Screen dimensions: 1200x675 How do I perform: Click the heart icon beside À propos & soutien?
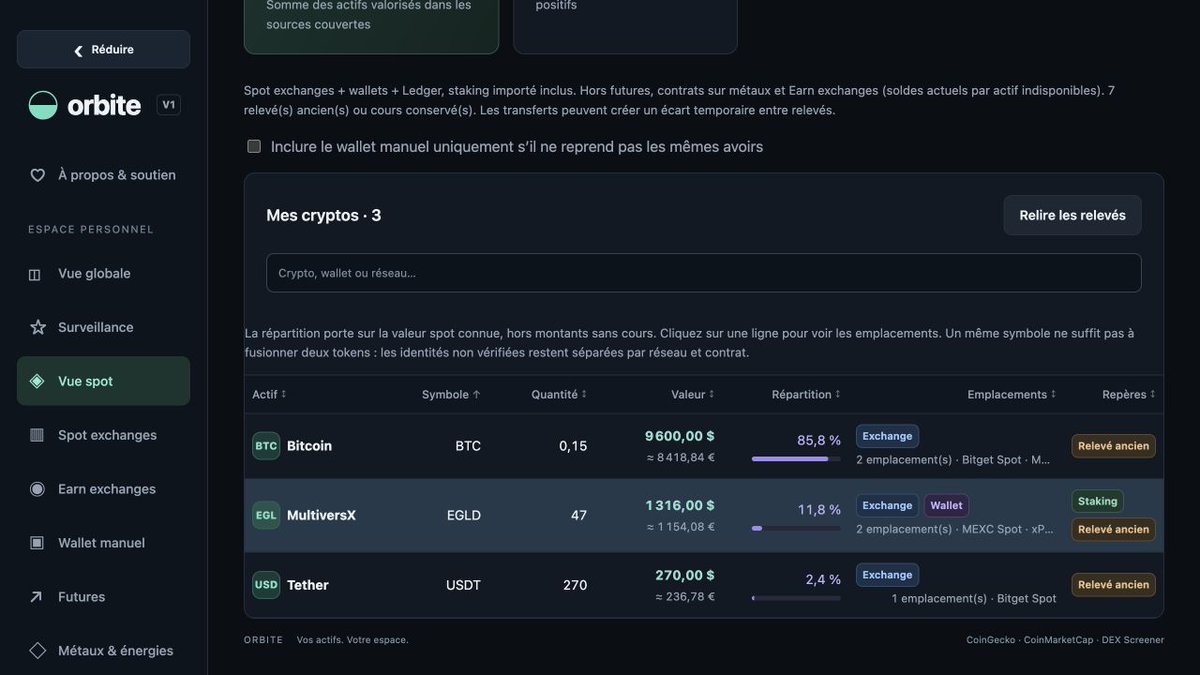37,175
